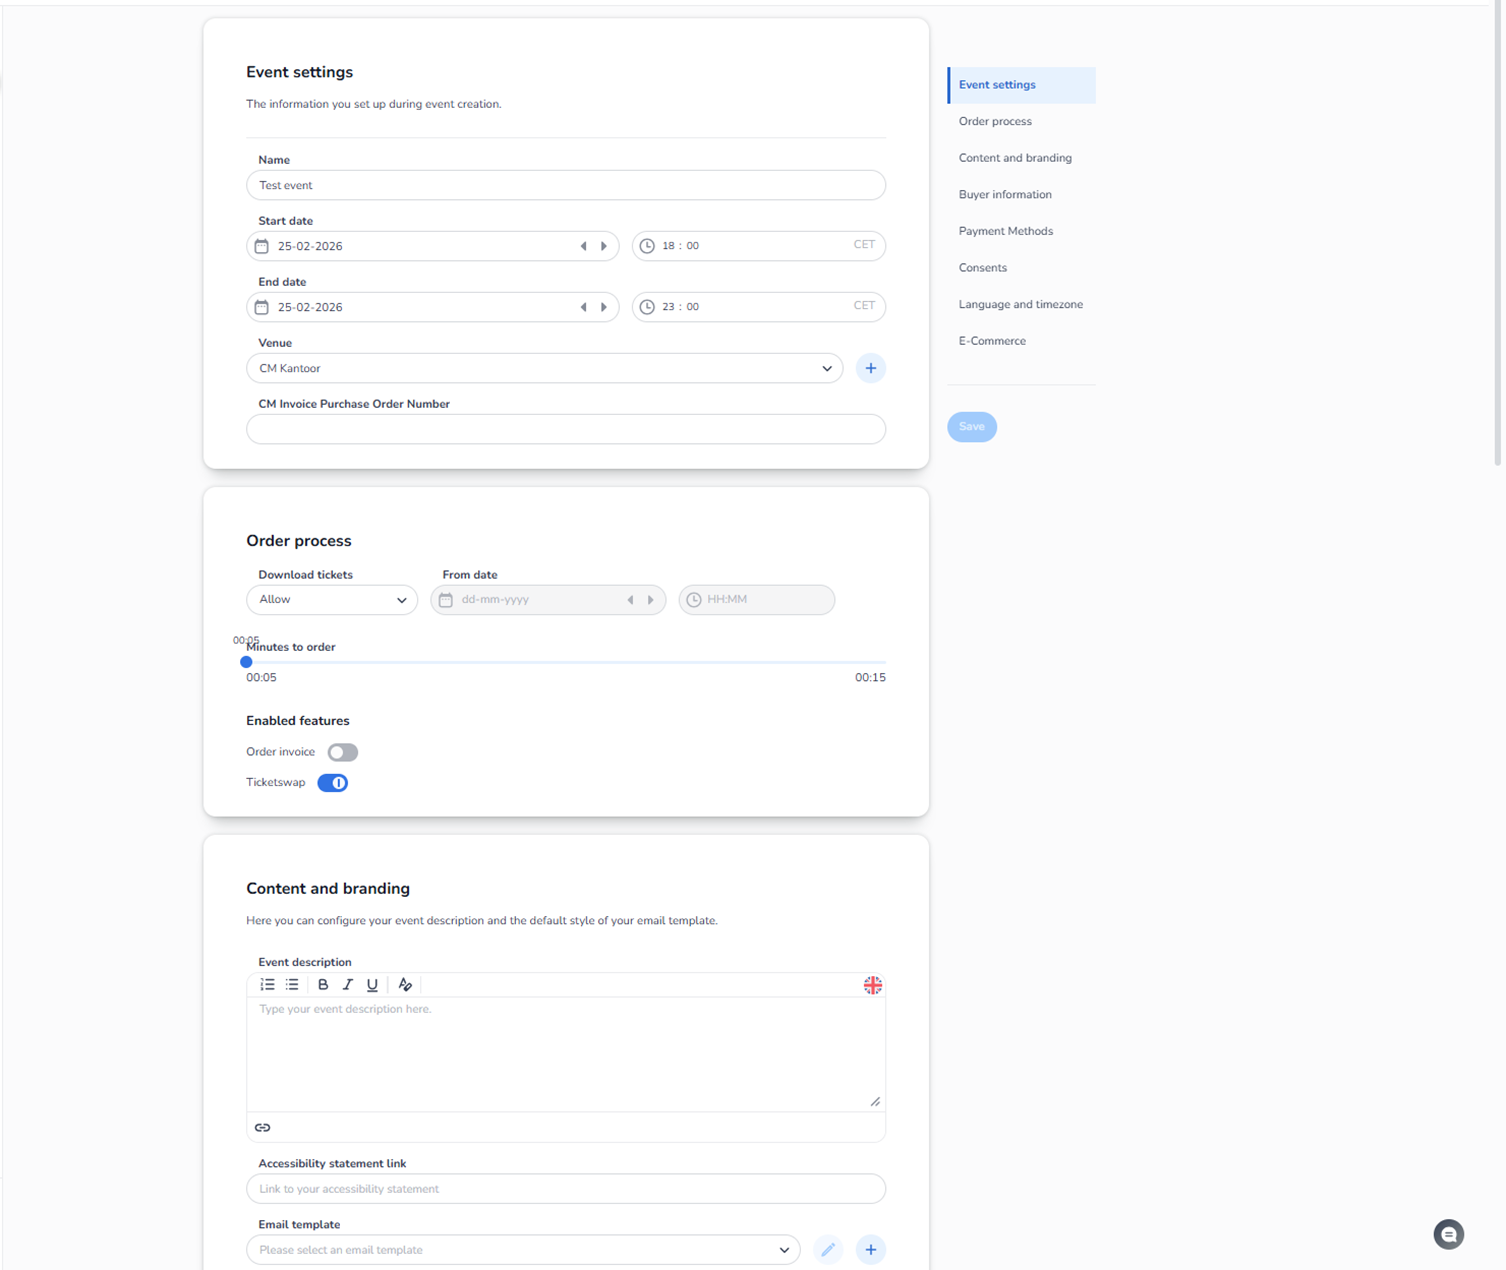Click the clear formatting icon
Screen dimensions: 1506x1270
pos(405,985)
